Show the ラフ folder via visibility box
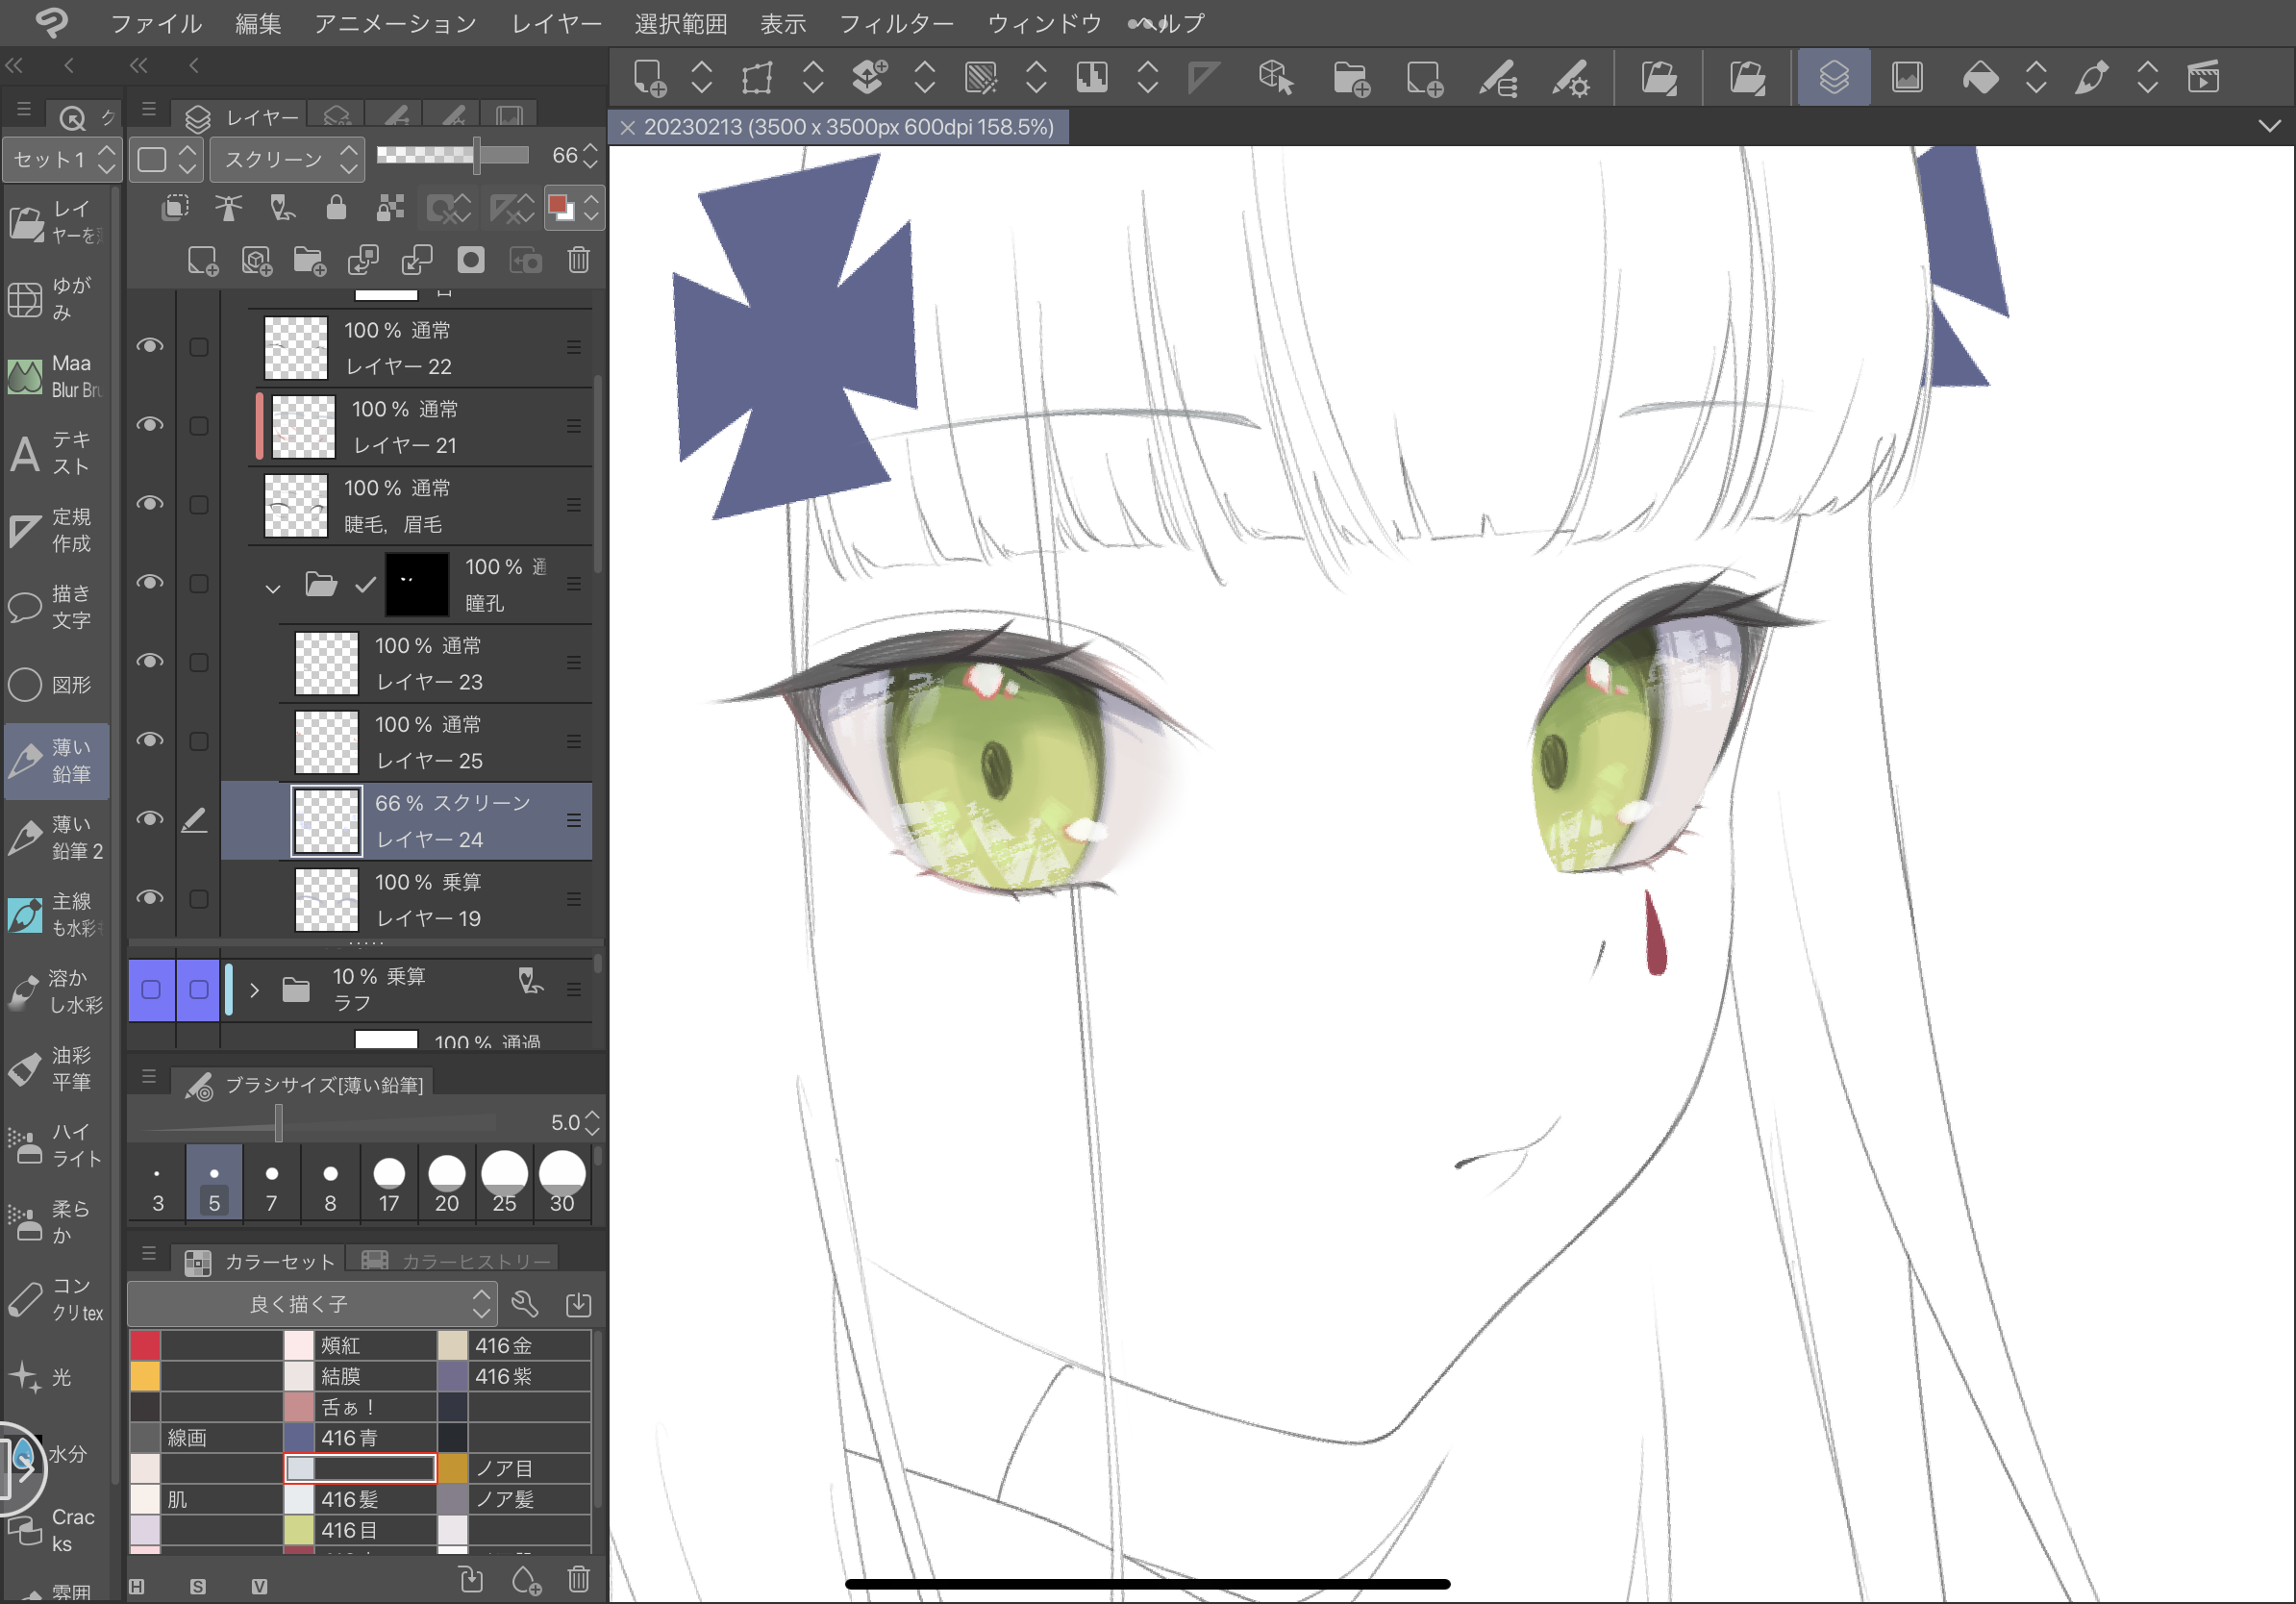The height and width of the screenshot is (1604, 2296). click(151, 990)
